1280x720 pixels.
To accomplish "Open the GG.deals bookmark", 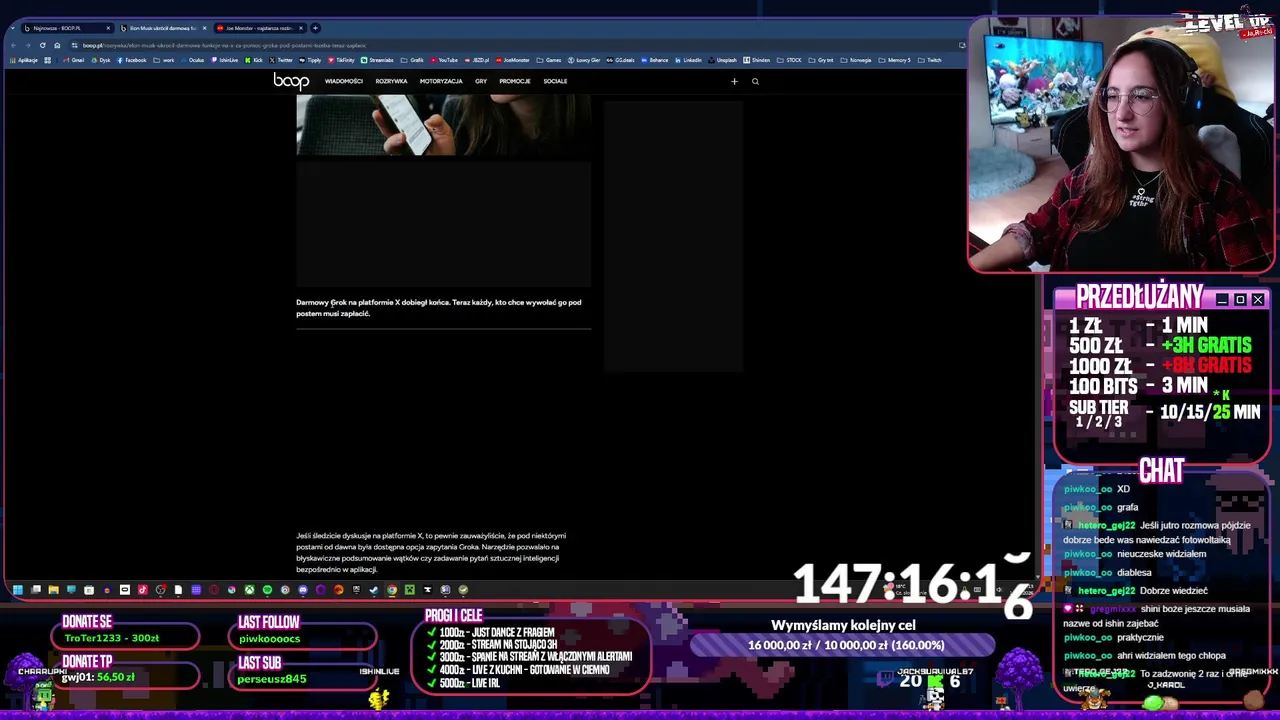I will point(621,60).
